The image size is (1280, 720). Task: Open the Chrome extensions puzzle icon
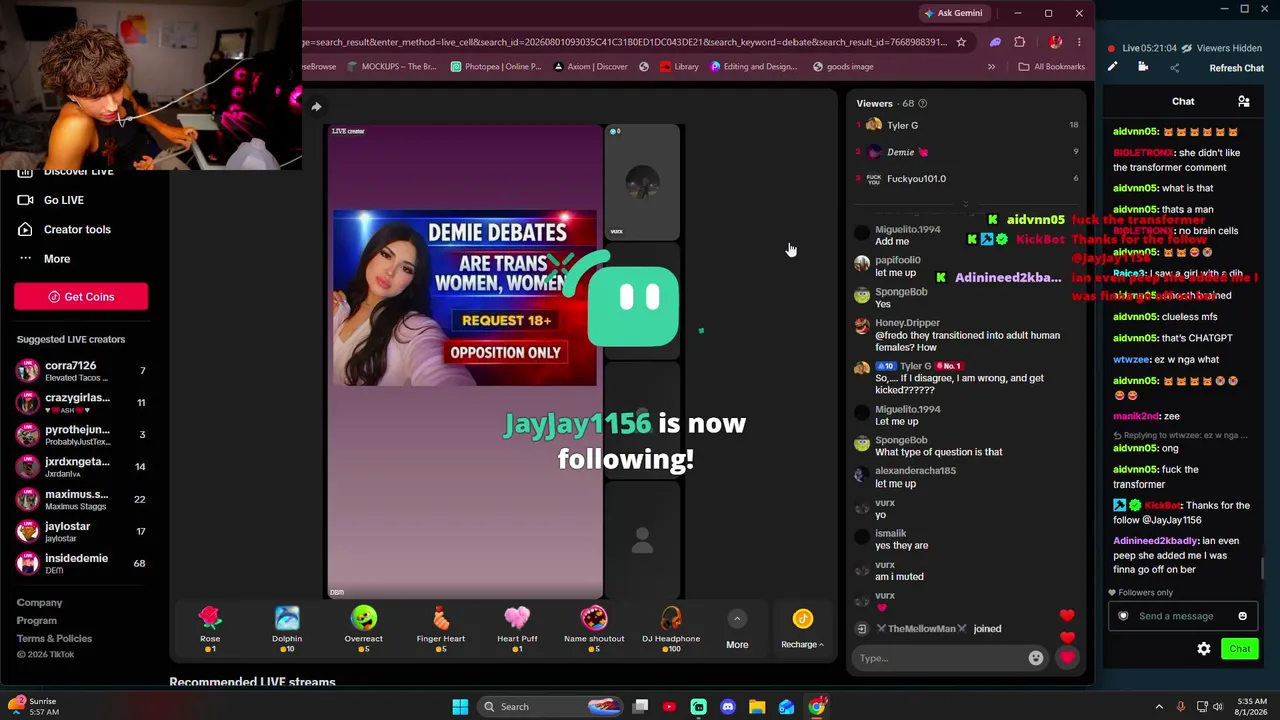pos(1020,42)
